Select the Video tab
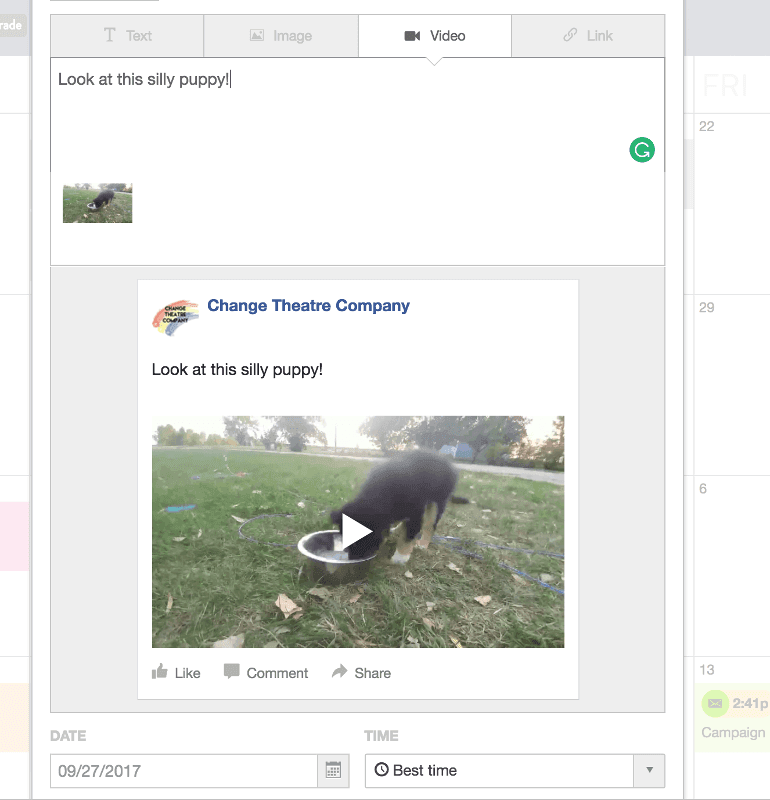770x800 pixels. (435, 36)
